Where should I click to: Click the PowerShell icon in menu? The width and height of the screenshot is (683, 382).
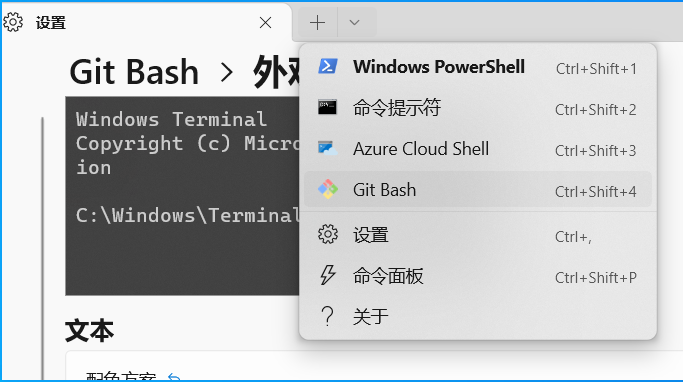point(328,67)
